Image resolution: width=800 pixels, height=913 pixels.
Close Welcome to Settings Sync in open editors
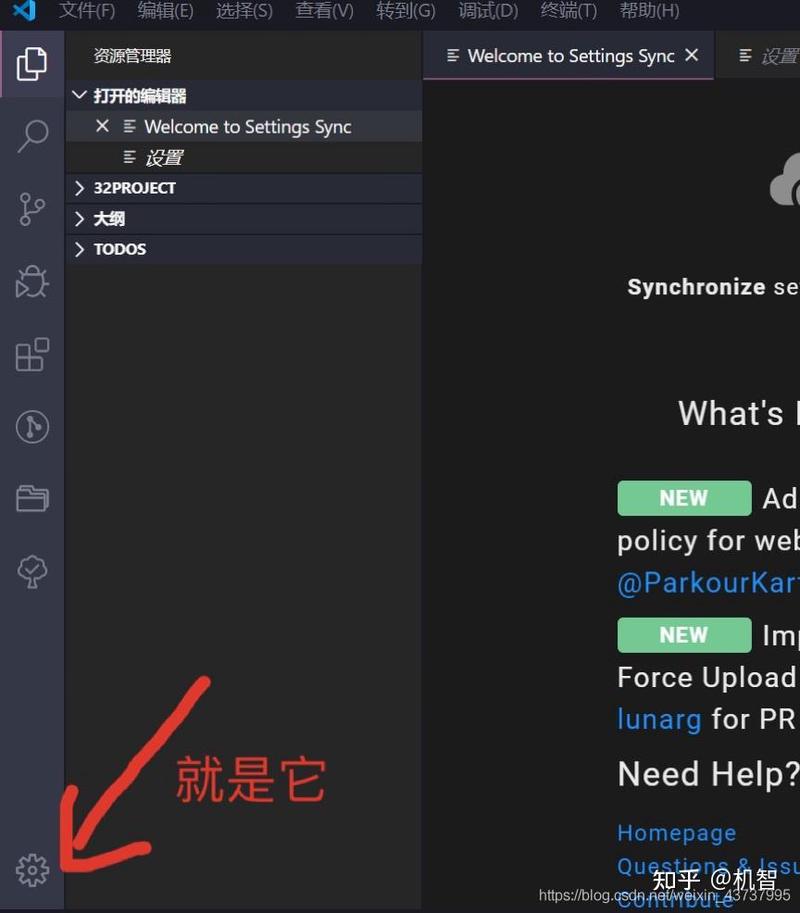click(102, 126)
